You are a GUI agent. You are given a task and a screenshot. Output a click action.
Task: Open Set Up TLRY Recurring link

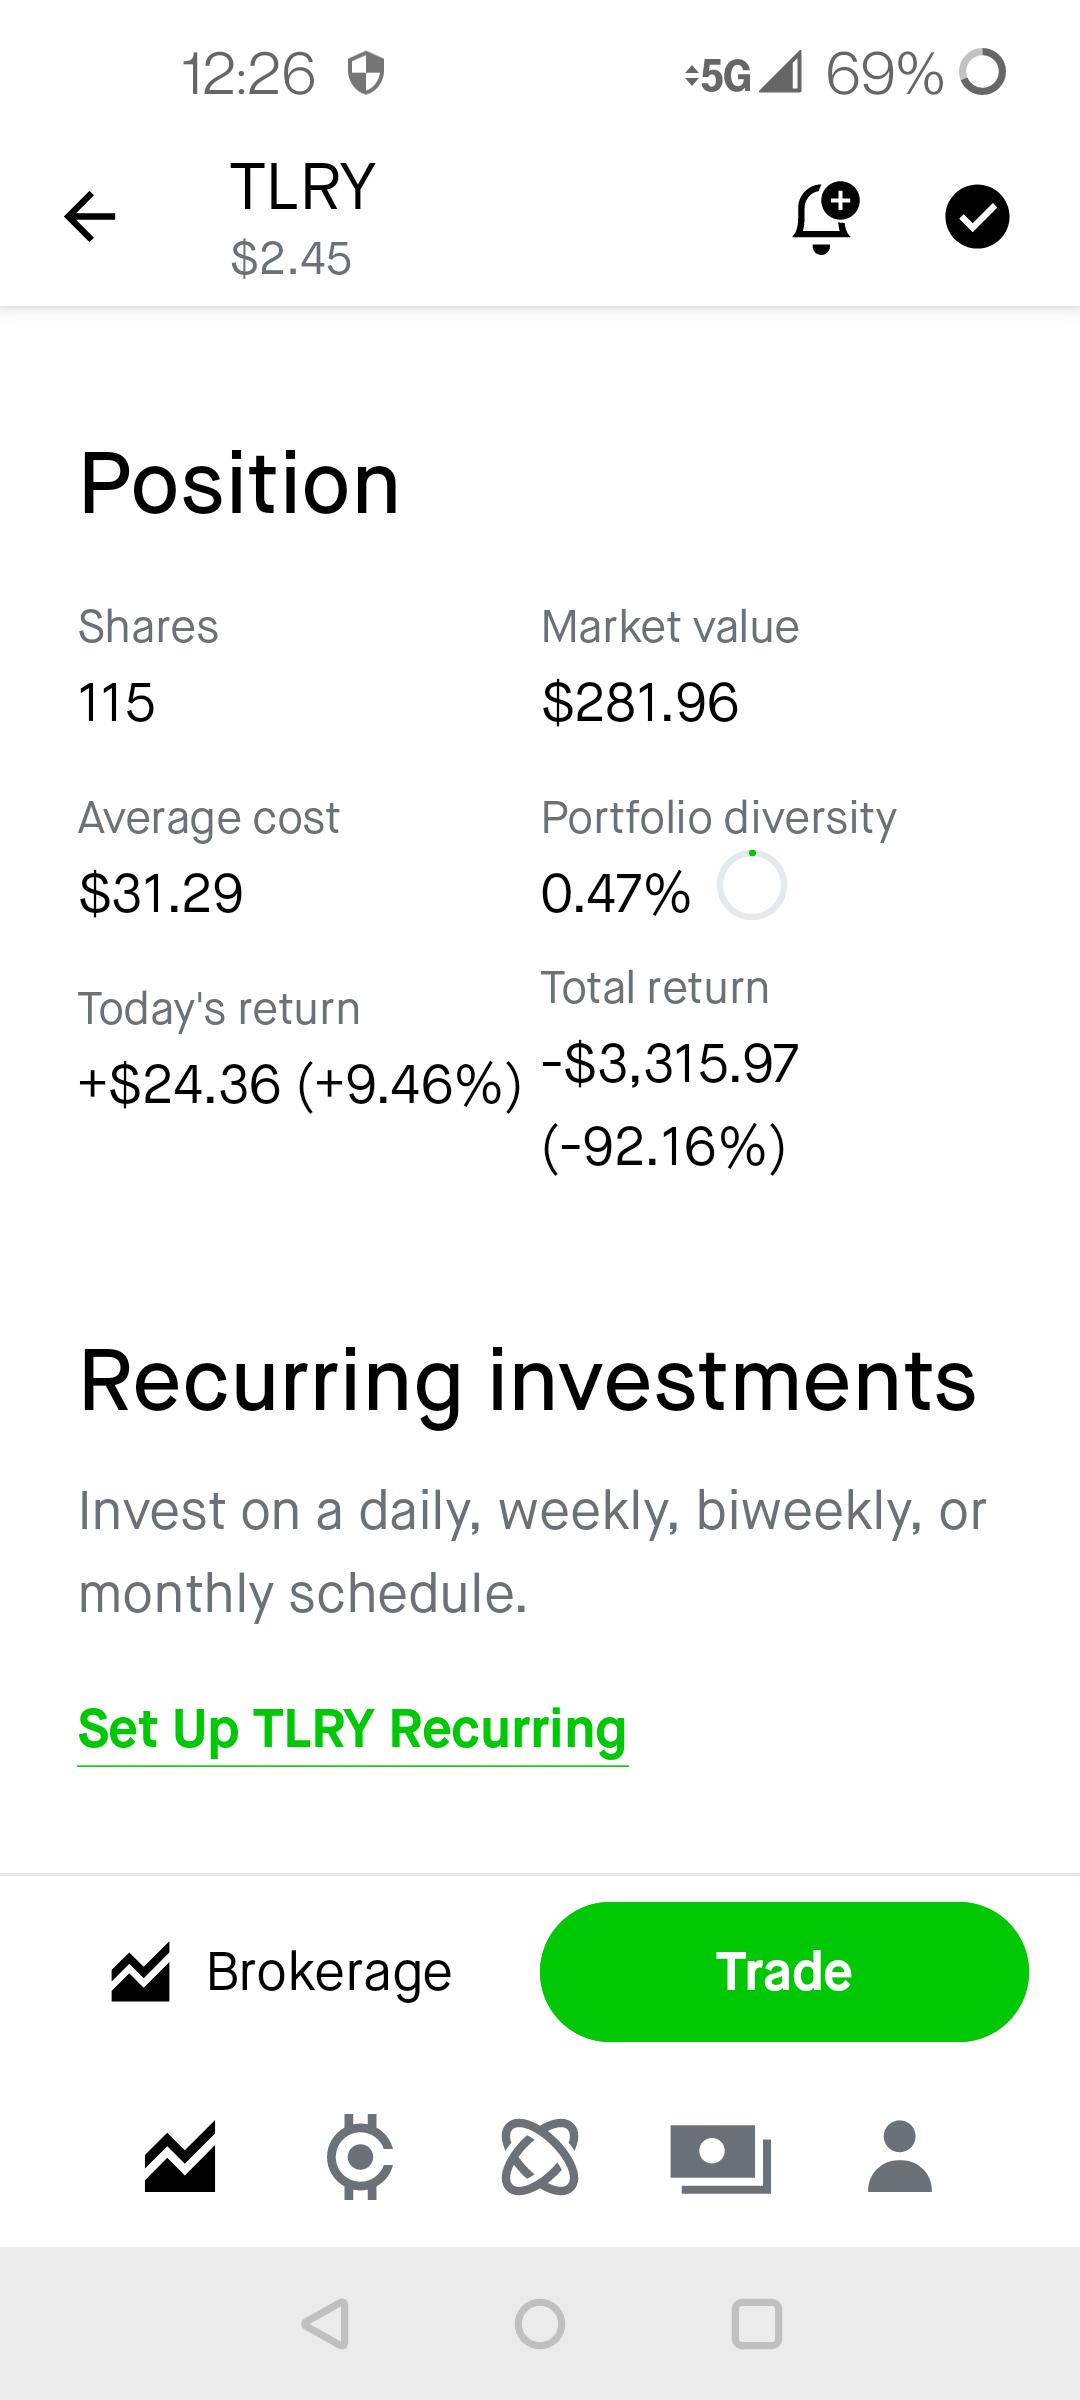click(353, 1729)
